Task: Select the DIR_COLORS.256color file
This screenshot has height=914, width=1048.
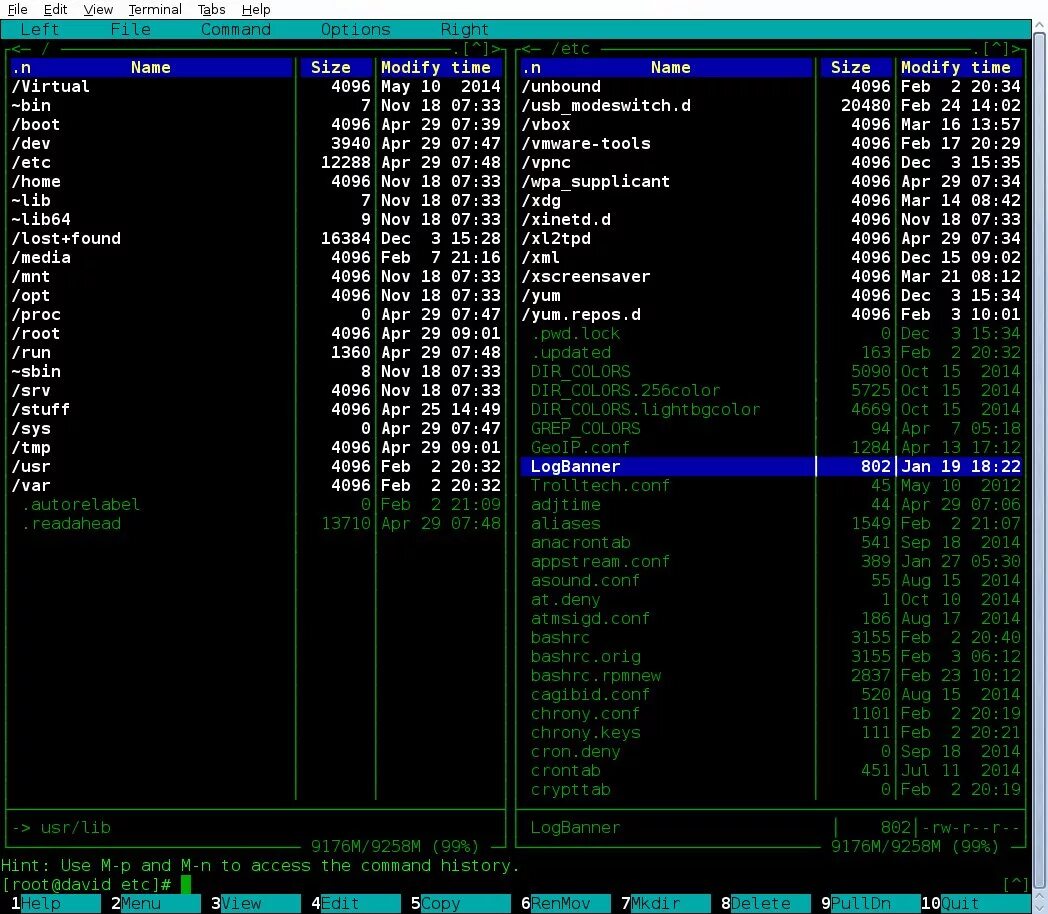Action: point(771,391)
